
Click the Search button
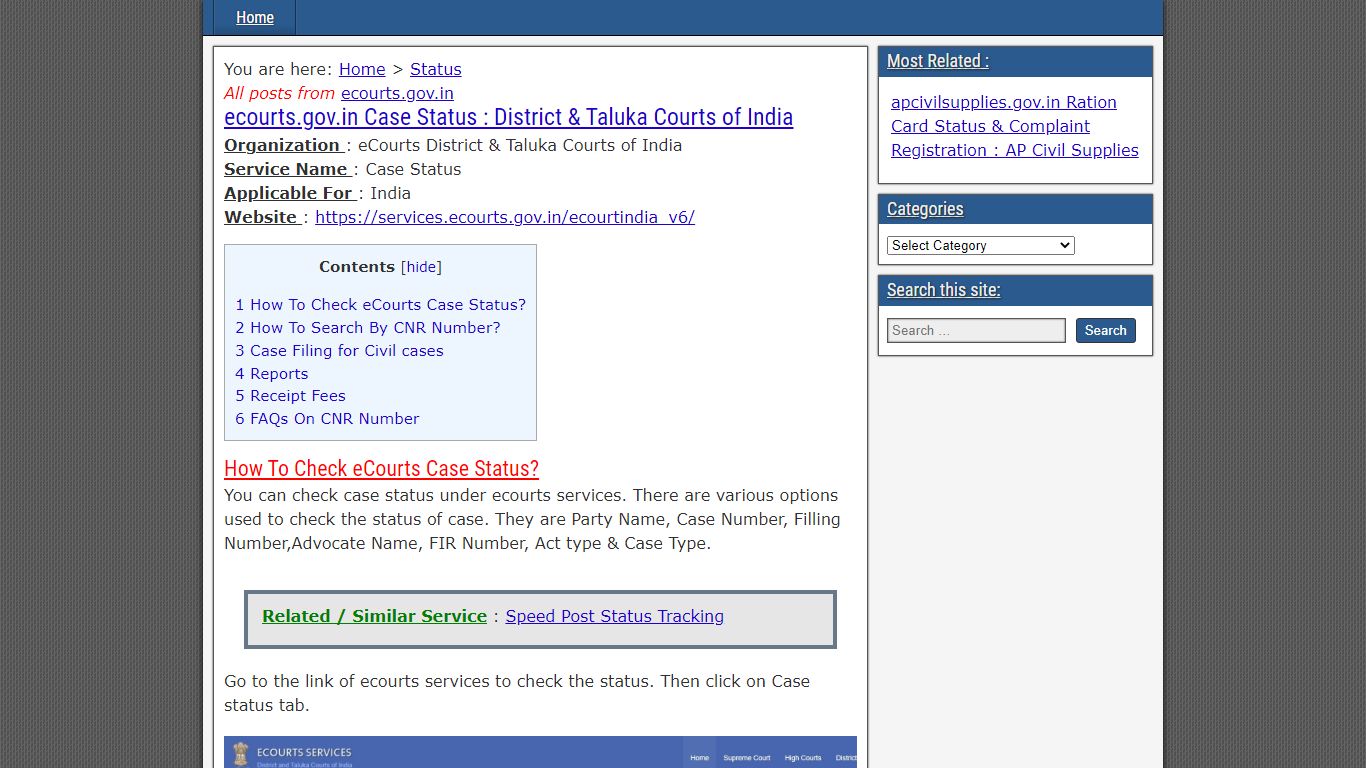pyautogui.click(x=1106, y=330)
